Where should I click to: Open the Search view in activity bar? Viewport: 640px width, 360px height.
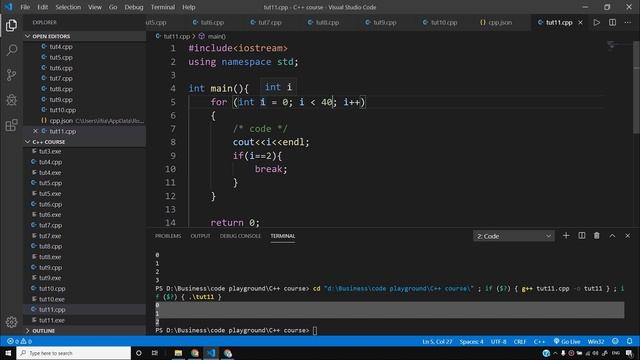point(11,50)
